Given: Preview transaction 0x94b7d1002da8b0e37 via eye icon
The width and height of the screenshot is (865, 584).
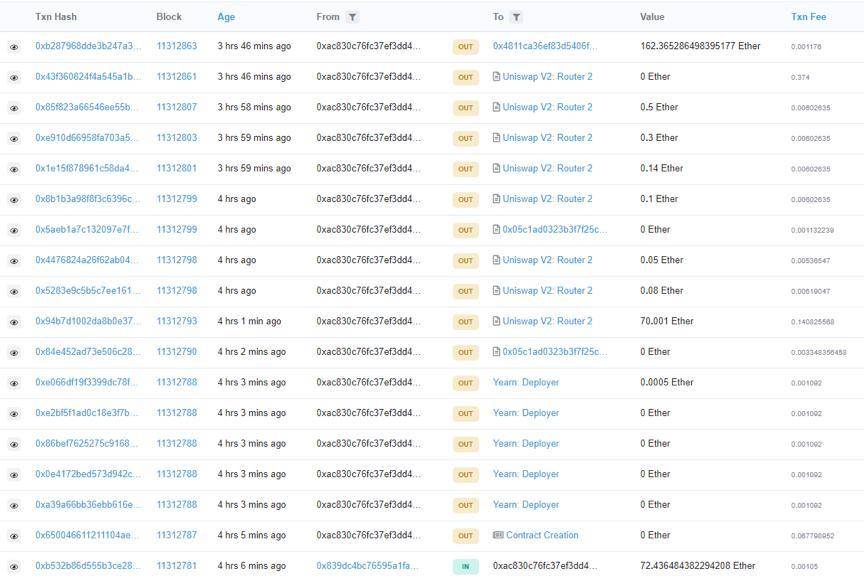Looking at the screenshot, I should 14,322.
